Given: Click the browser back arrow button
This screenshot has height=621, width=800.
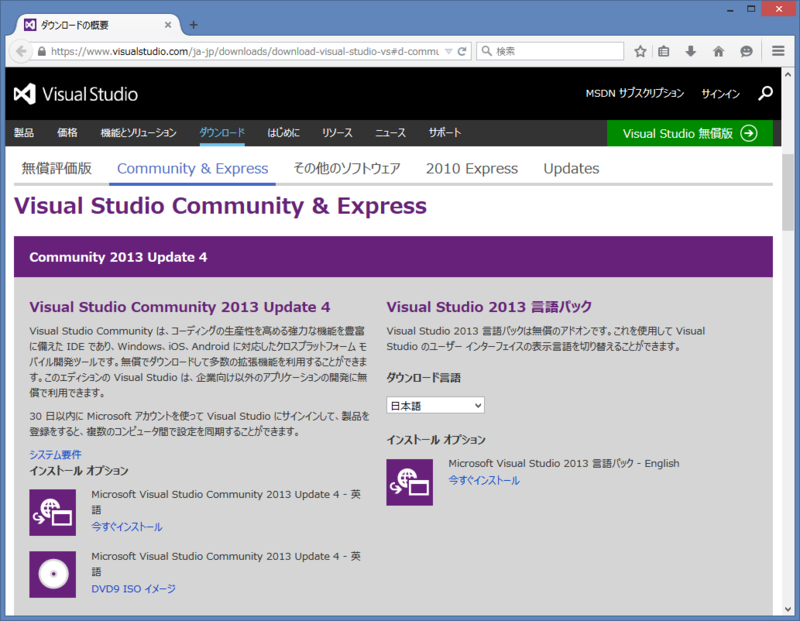Looking at the screenshot, I should 21,51.
